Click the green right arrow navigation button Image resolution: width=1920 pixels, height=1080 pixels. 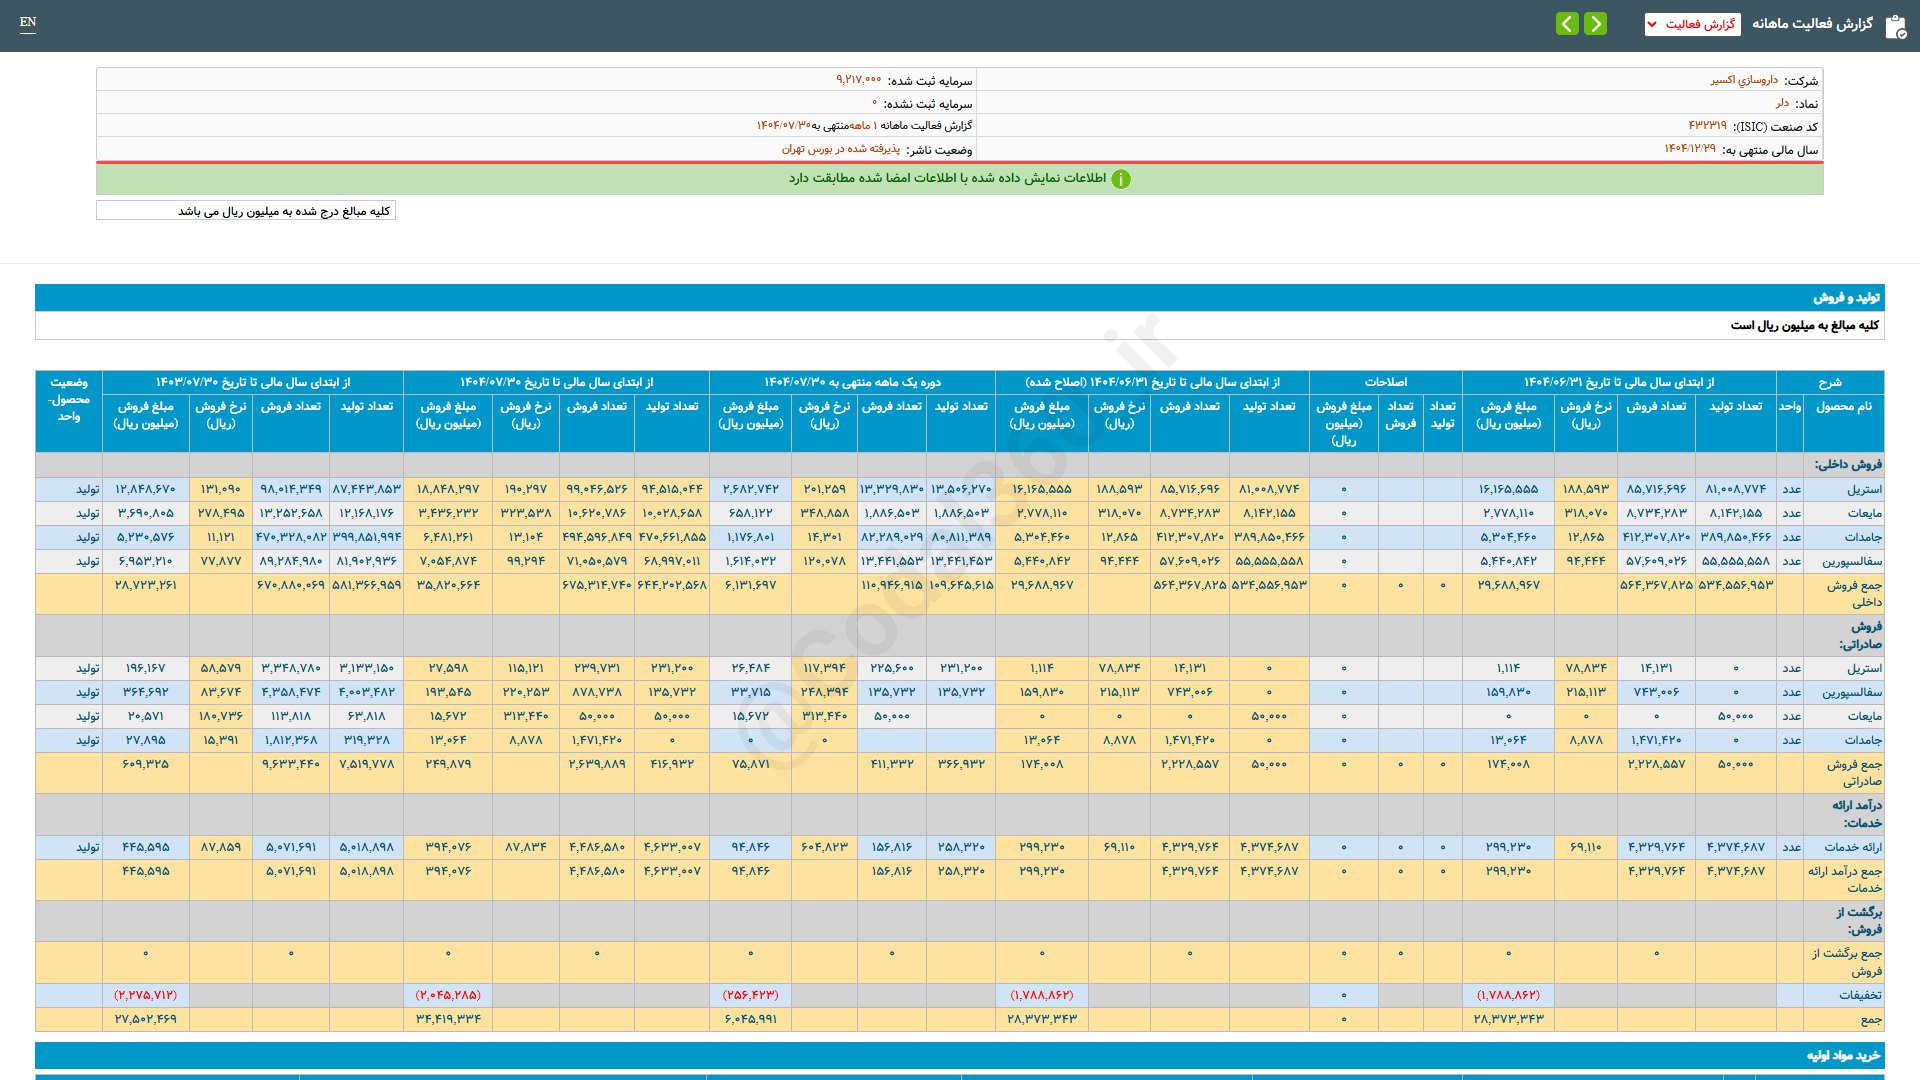tap(1596, 24)
